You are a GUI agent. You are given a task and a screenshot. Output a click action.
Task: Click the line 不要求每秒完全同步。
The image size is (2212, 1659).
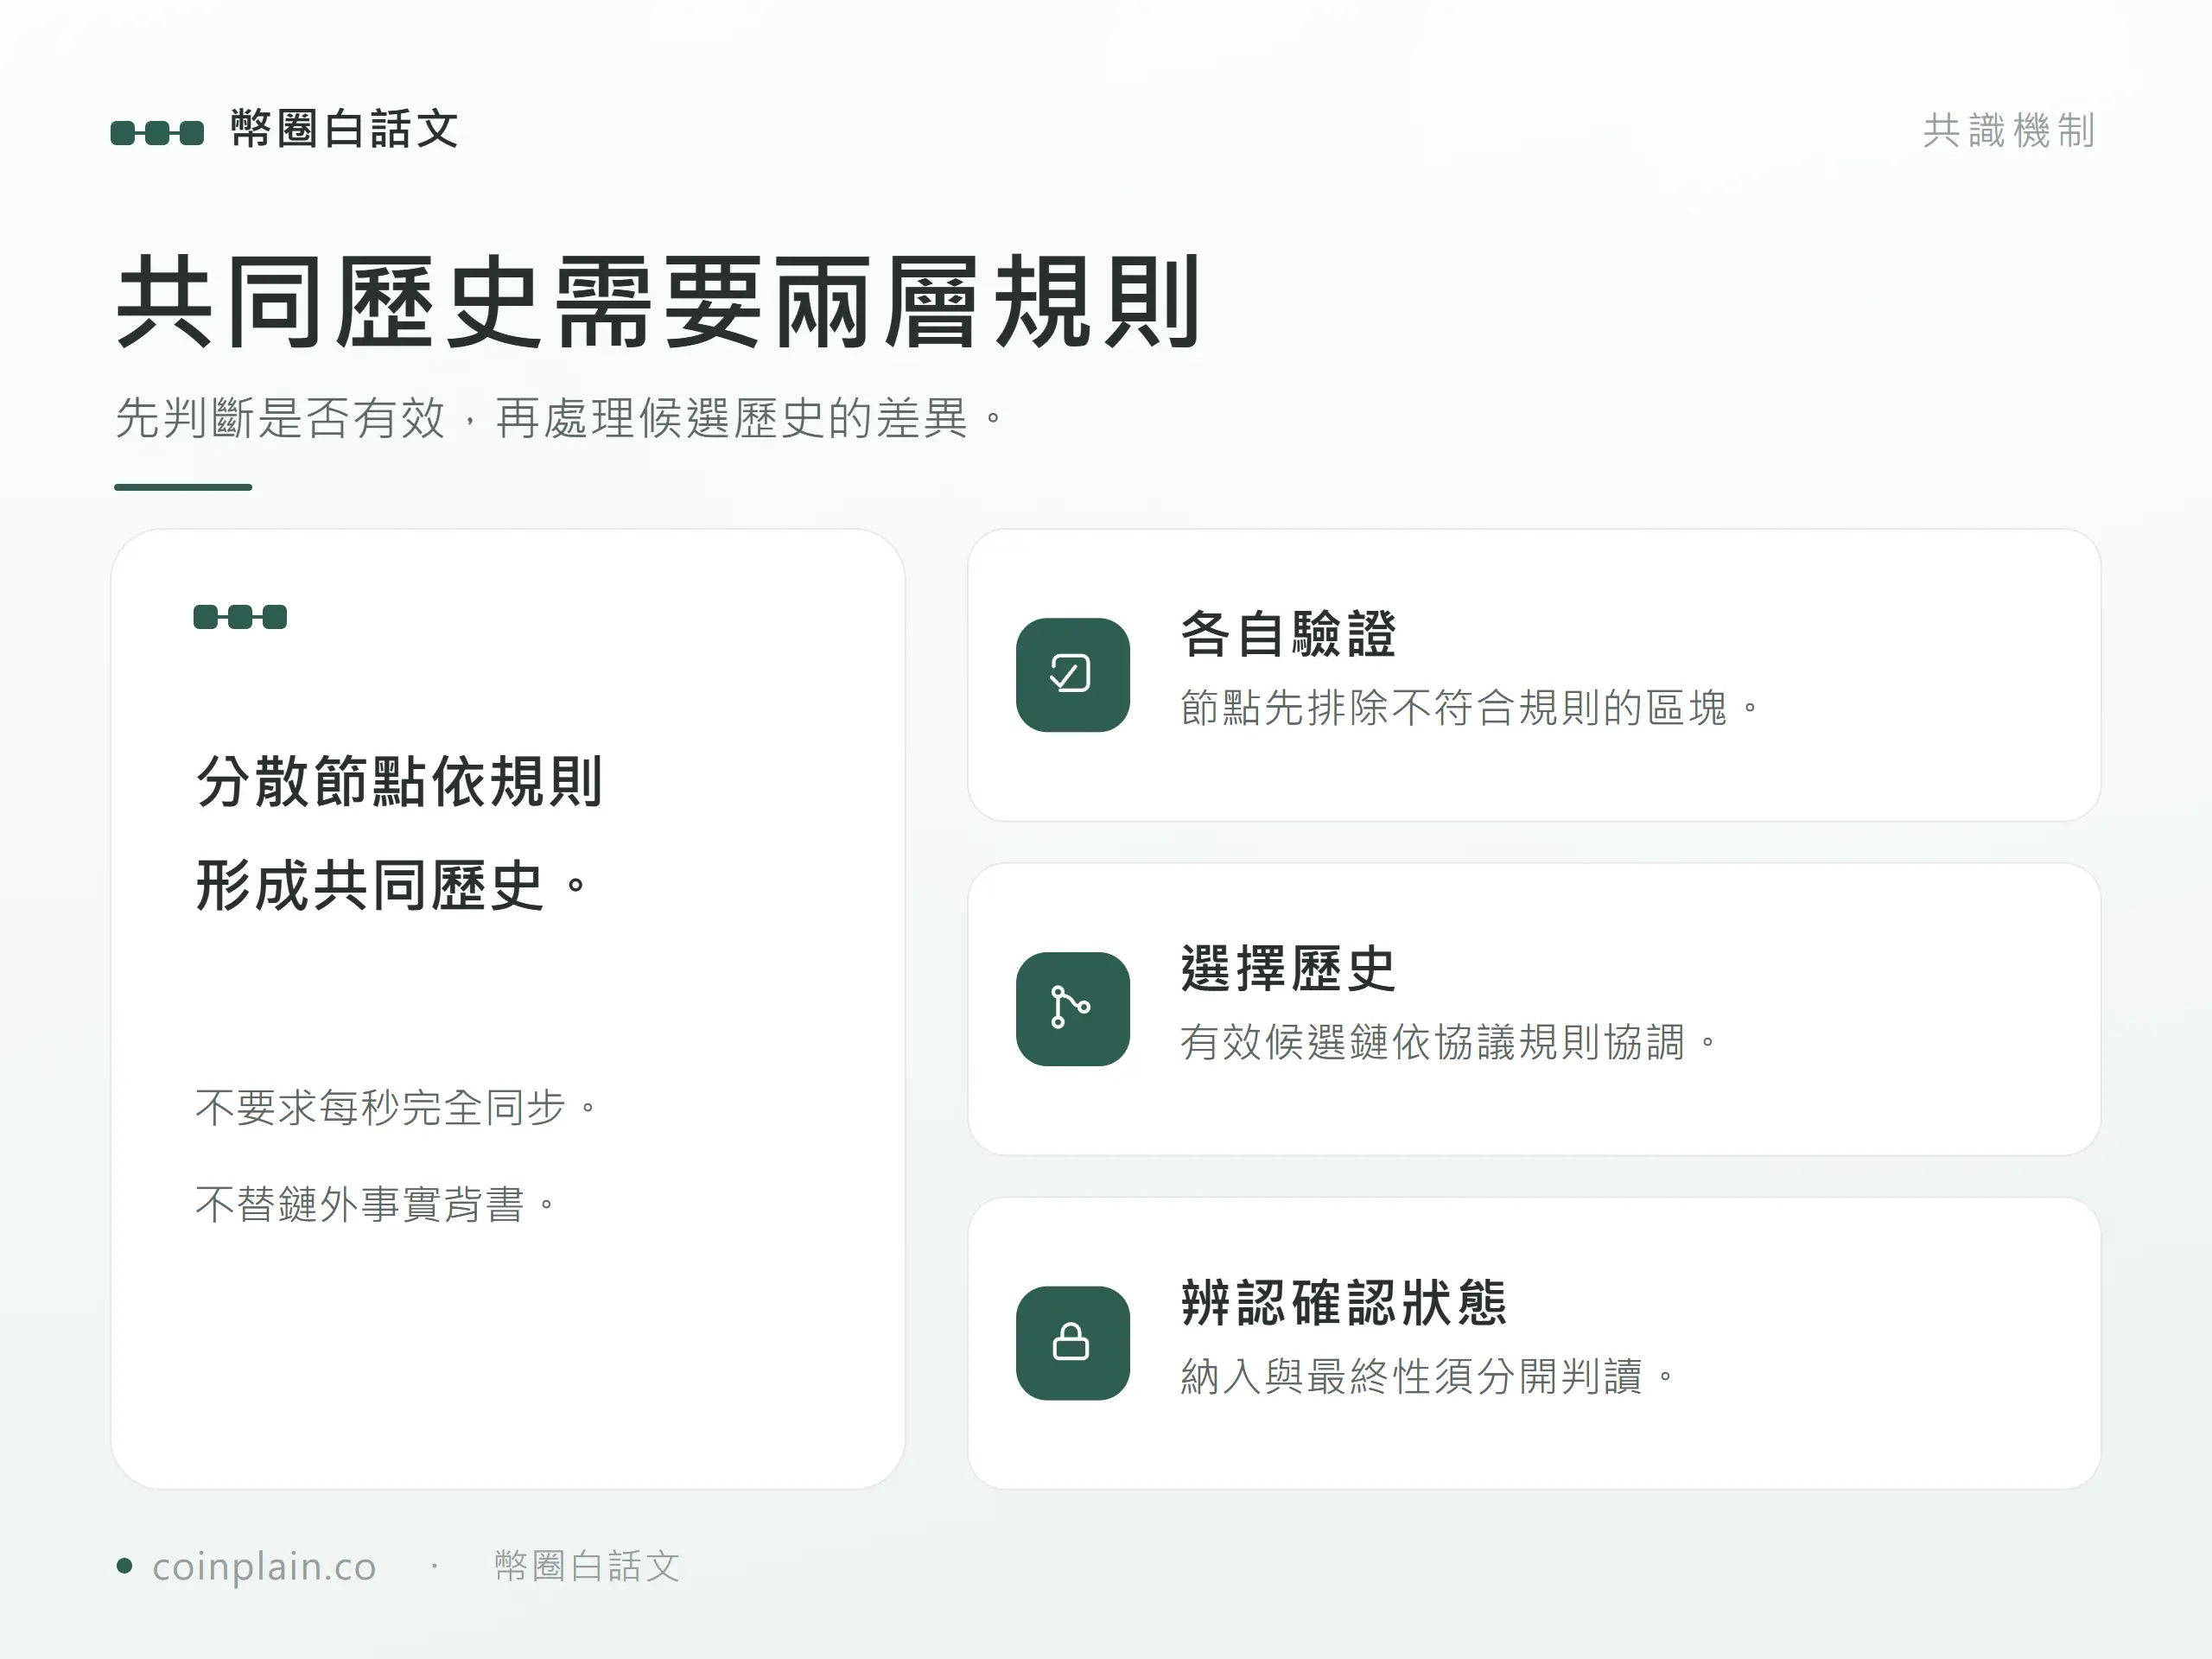click(x=397, y=1107)
